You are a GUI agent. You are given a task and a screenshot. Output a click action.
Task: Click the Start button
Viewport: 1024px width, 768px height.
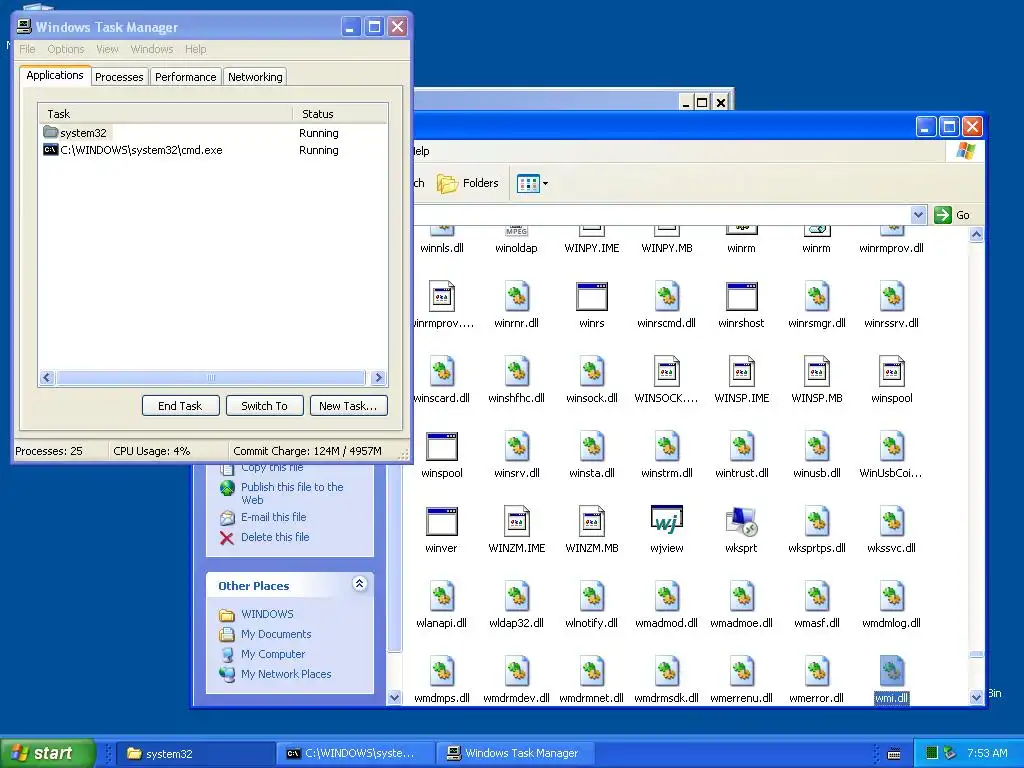click(x=47, y=753)
